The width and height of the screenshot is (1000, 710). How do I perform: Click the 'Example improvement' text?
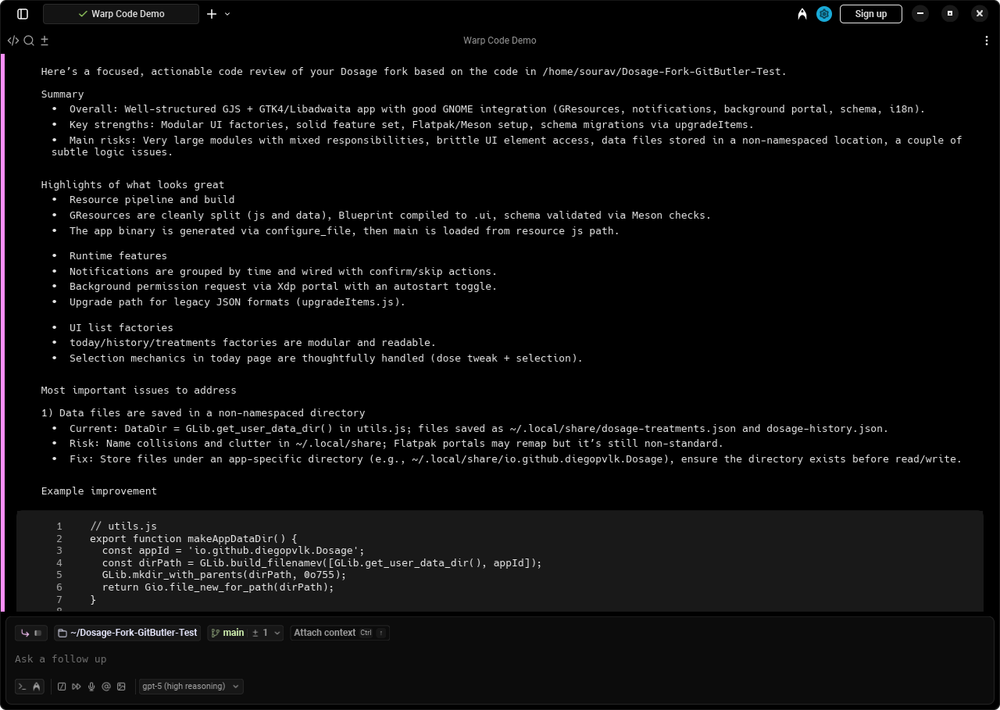click(x=99, y=491)
